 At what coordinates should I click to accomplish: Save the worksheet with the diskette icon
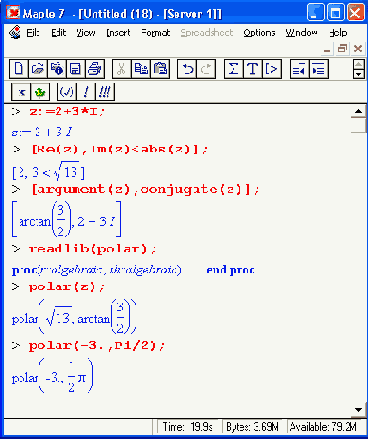coord(76,69)
